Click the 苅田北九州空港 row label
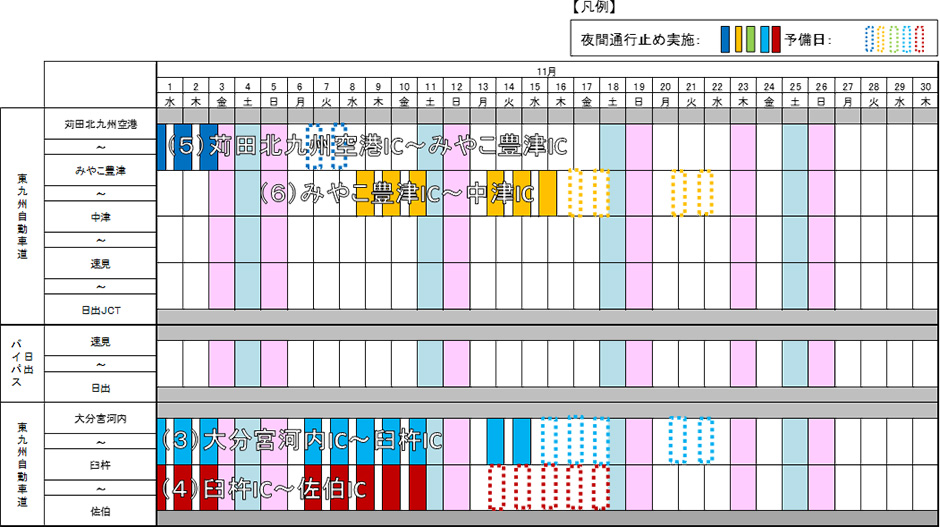This screenshot has width=940, height=527. pyautogui.click(x=101, y=124)
